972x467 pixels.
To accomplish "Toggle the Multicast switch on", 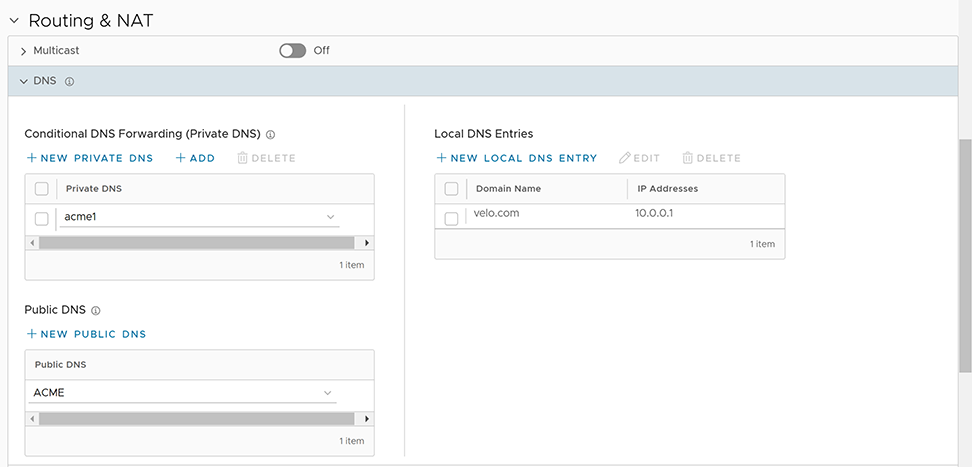I will point(292,50).
